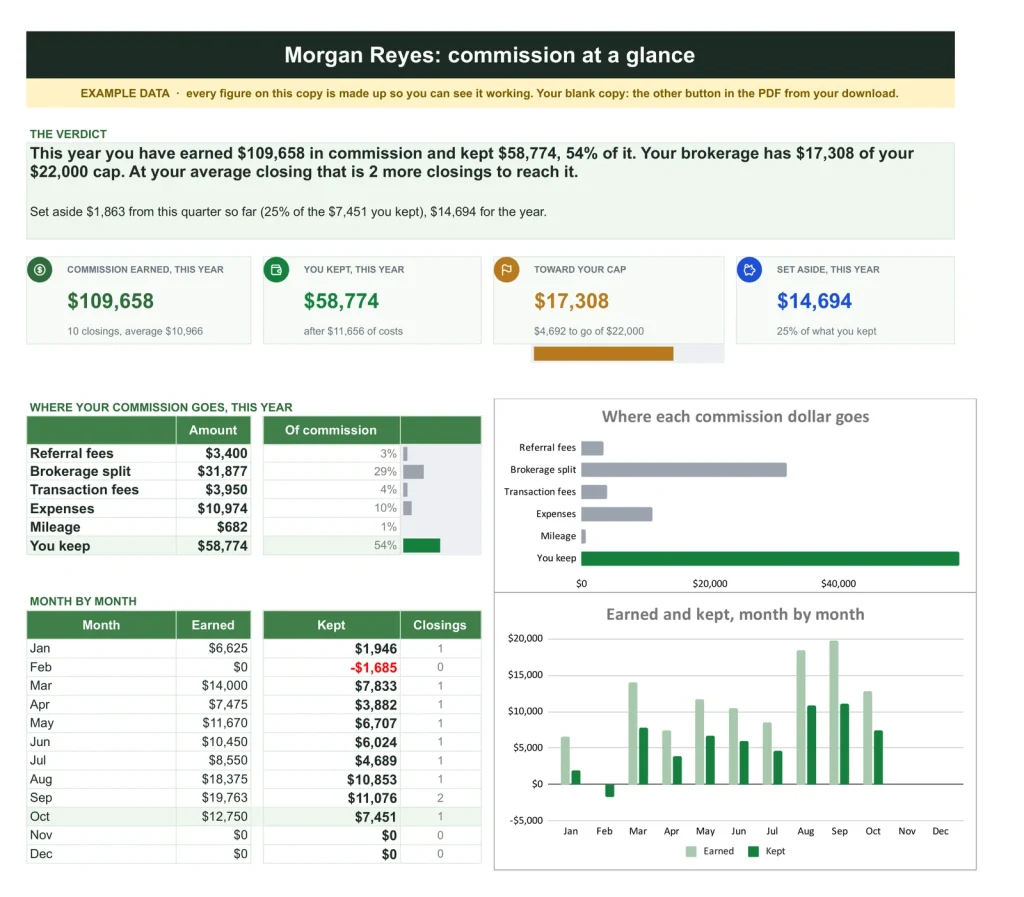1024x897 pixels.
Task: Click the September closings count of 2
Action: [x=440, y=798]
